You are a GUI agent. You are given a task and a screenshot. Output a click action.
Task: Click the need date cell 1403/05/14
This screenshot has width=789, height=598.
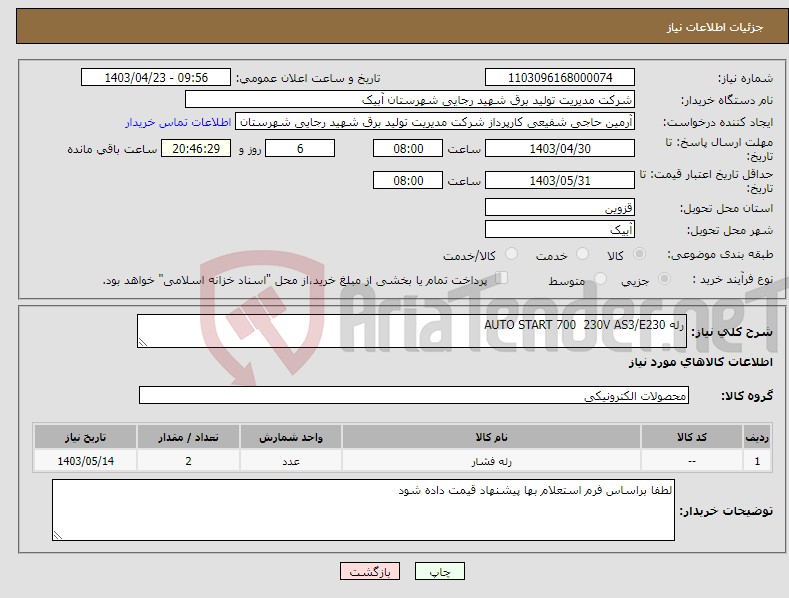click(x=86, y=461)
